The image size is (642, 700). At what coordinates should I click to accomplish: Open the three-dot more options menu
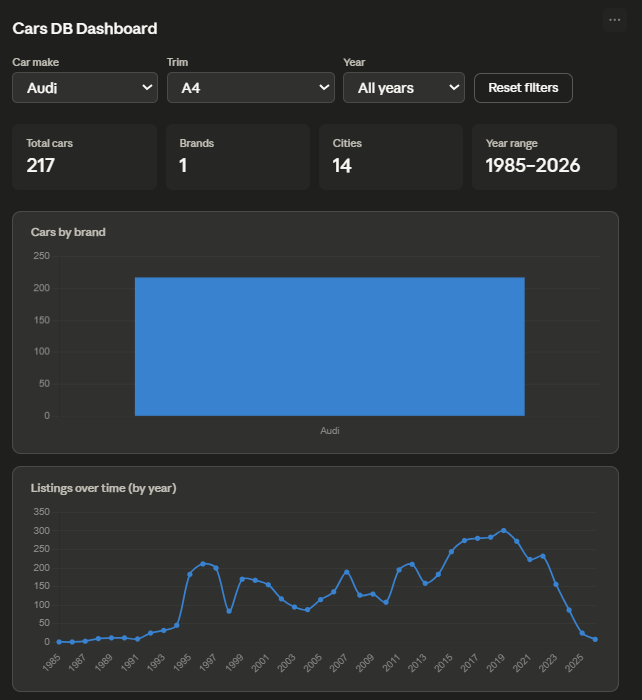[x=614, y=20]
